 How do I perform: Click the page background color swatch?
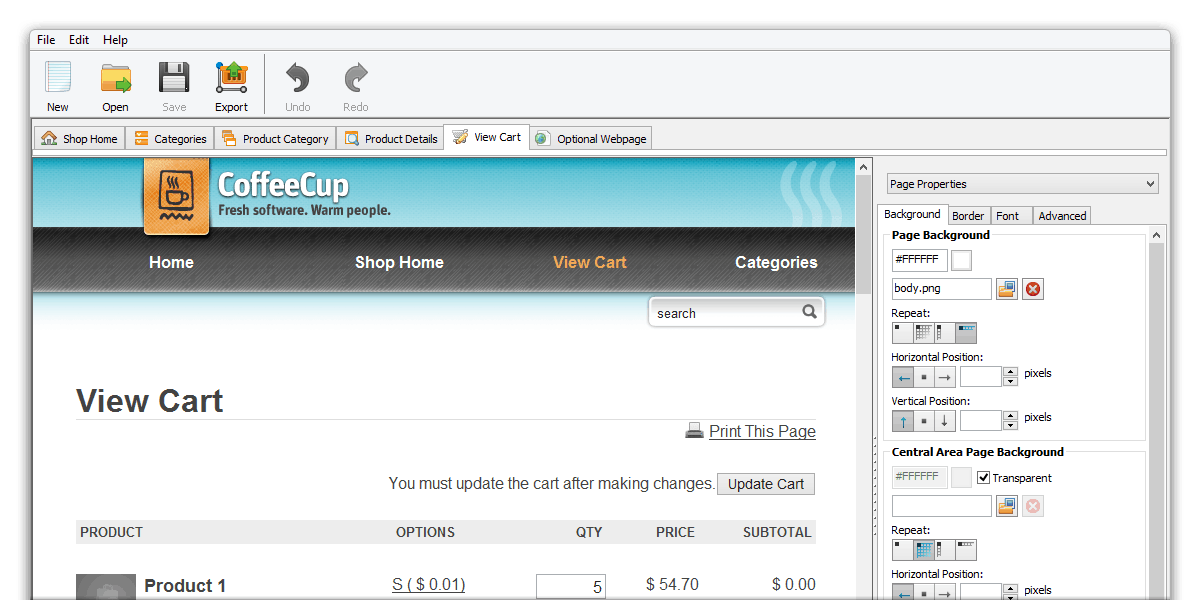(961, 261)
